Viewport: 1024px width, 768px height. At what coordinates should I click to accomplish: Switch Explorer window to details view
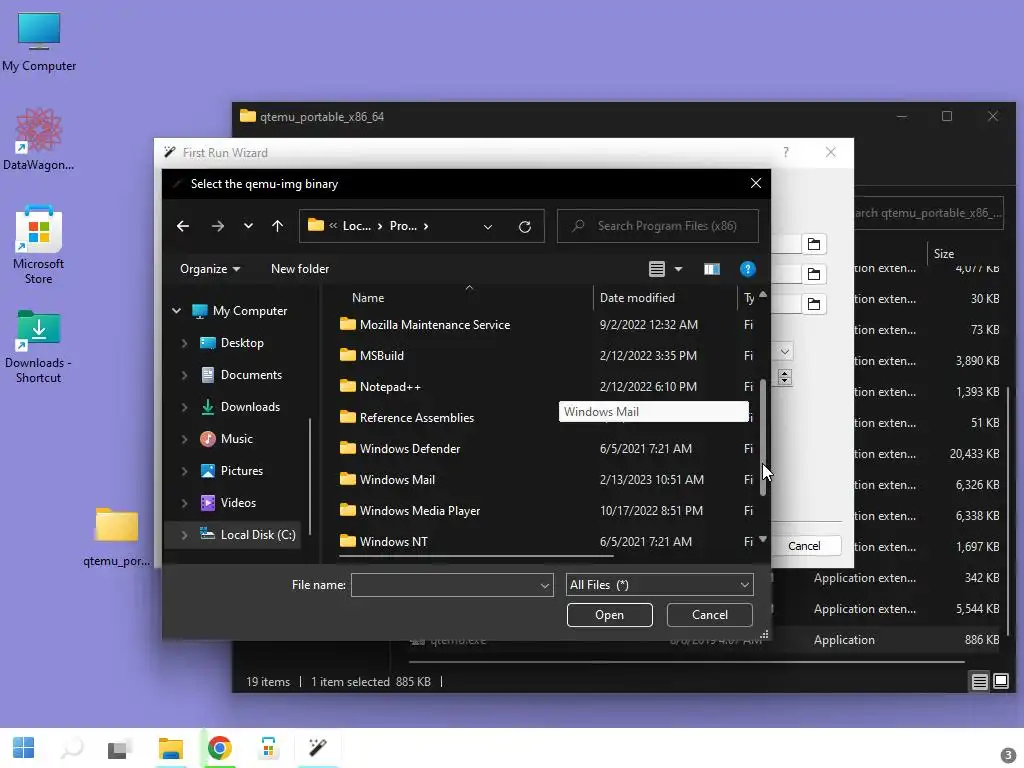(980, 682)
